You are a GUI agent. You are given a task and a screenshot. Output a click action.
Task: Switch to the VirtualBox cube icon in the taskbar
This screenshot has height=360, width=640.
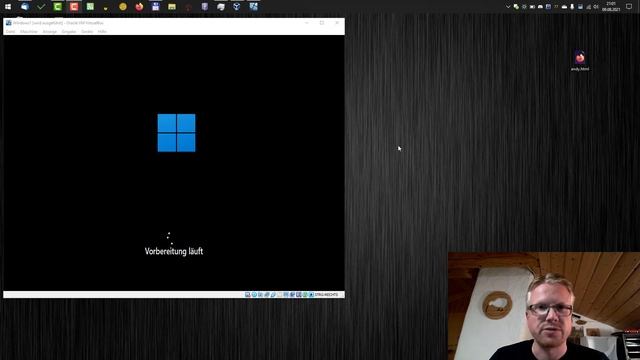pos(237,7)
